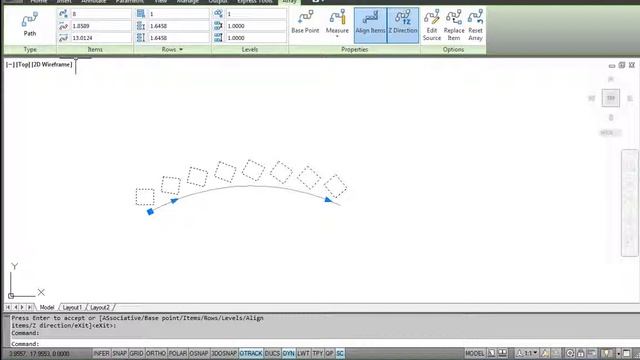This screenshot has height=360, width=640.
Task: Toggle DUCS button in status bar
Action: [272, 353]
